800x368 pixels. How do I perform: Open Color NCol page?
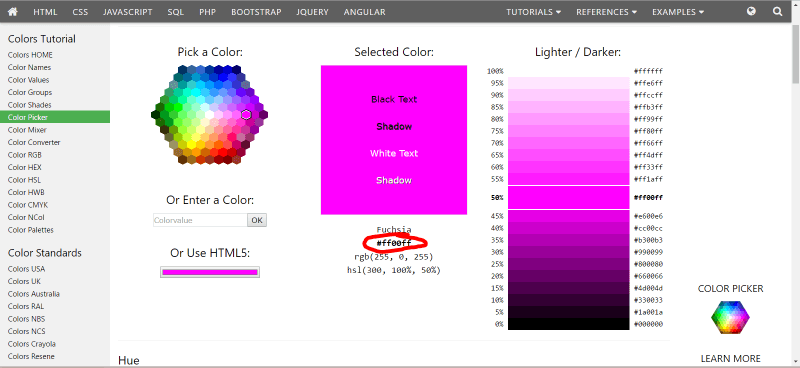[x=26, y=217]
